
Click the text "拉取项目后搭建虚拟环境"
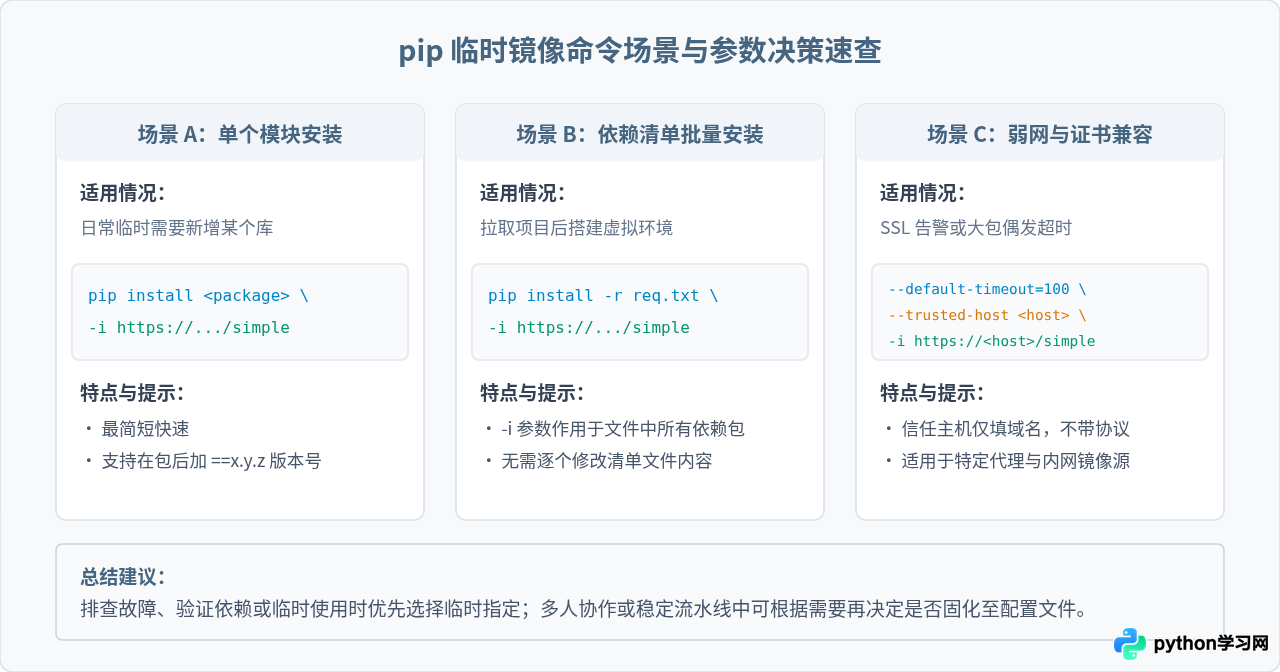[x=577, y=228]
